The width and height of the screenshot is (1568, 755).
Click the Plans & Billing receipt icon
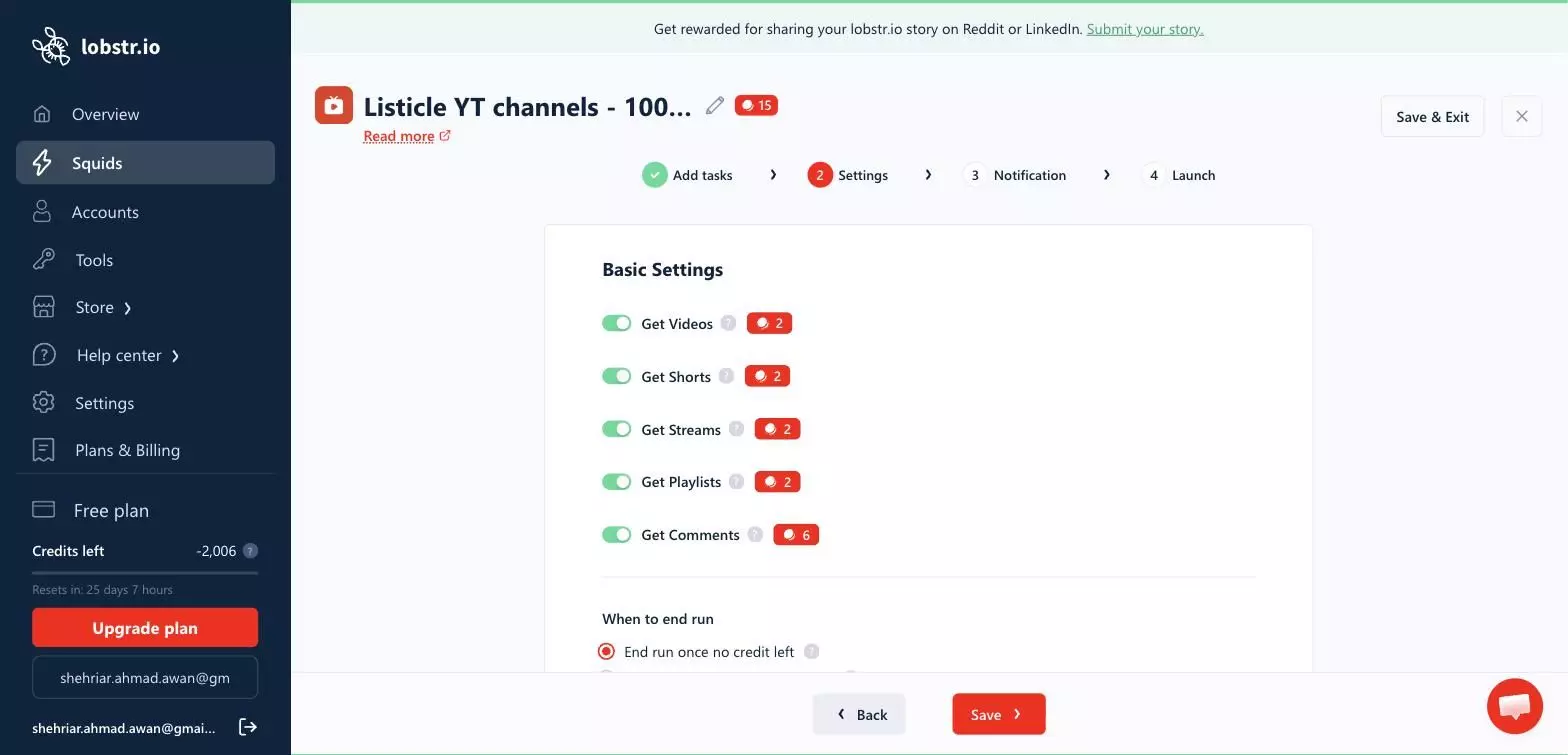pos(43,450)
